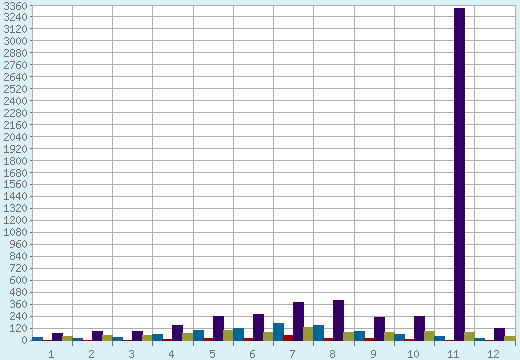Click the y-axis value 1200
The image size is (520, 360).
[15, 220]
